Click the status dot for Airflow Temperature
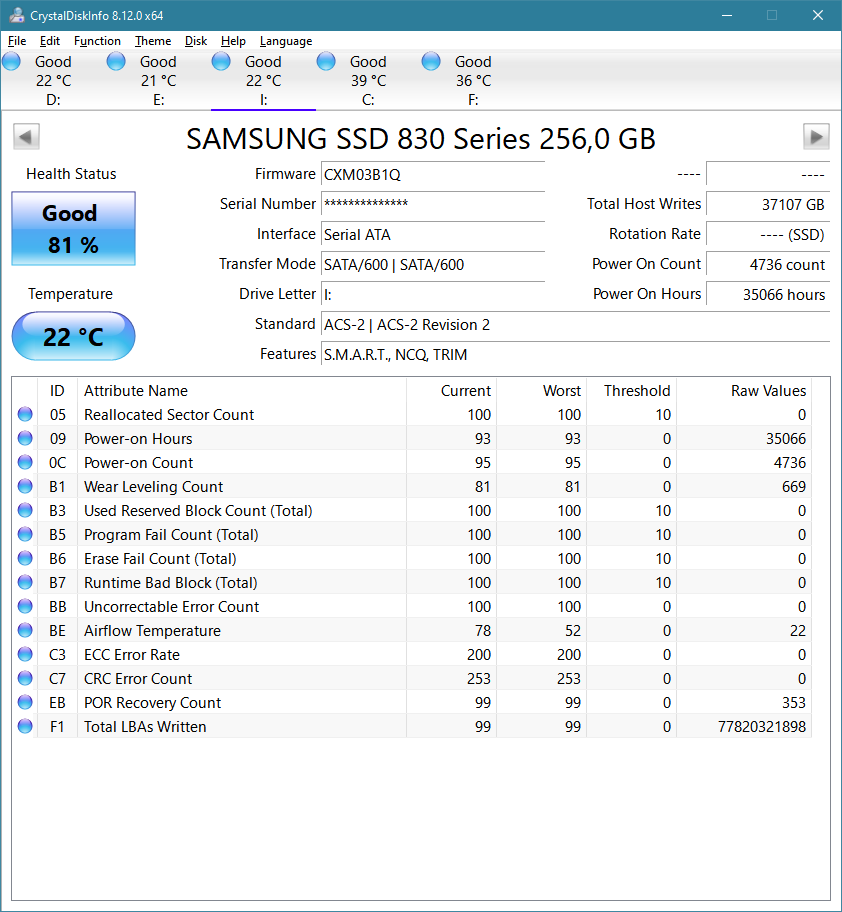 point(25,630)
